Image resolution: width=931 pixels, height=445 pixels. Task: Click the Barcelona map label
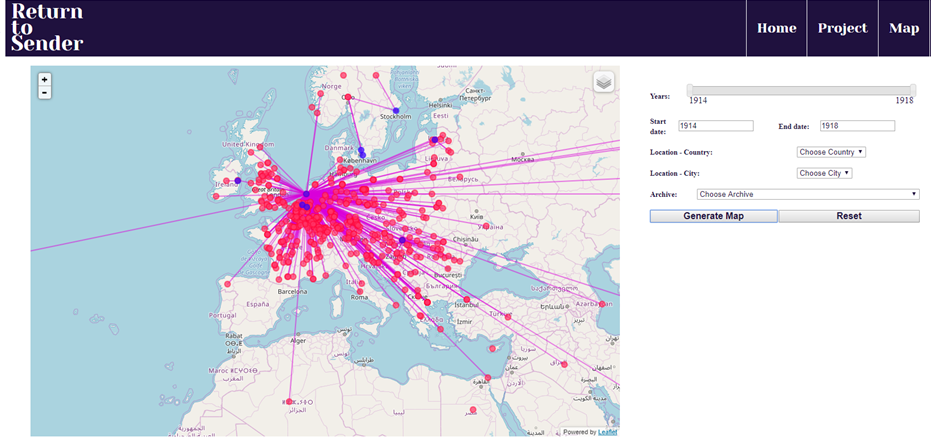[x=293, y=292]
